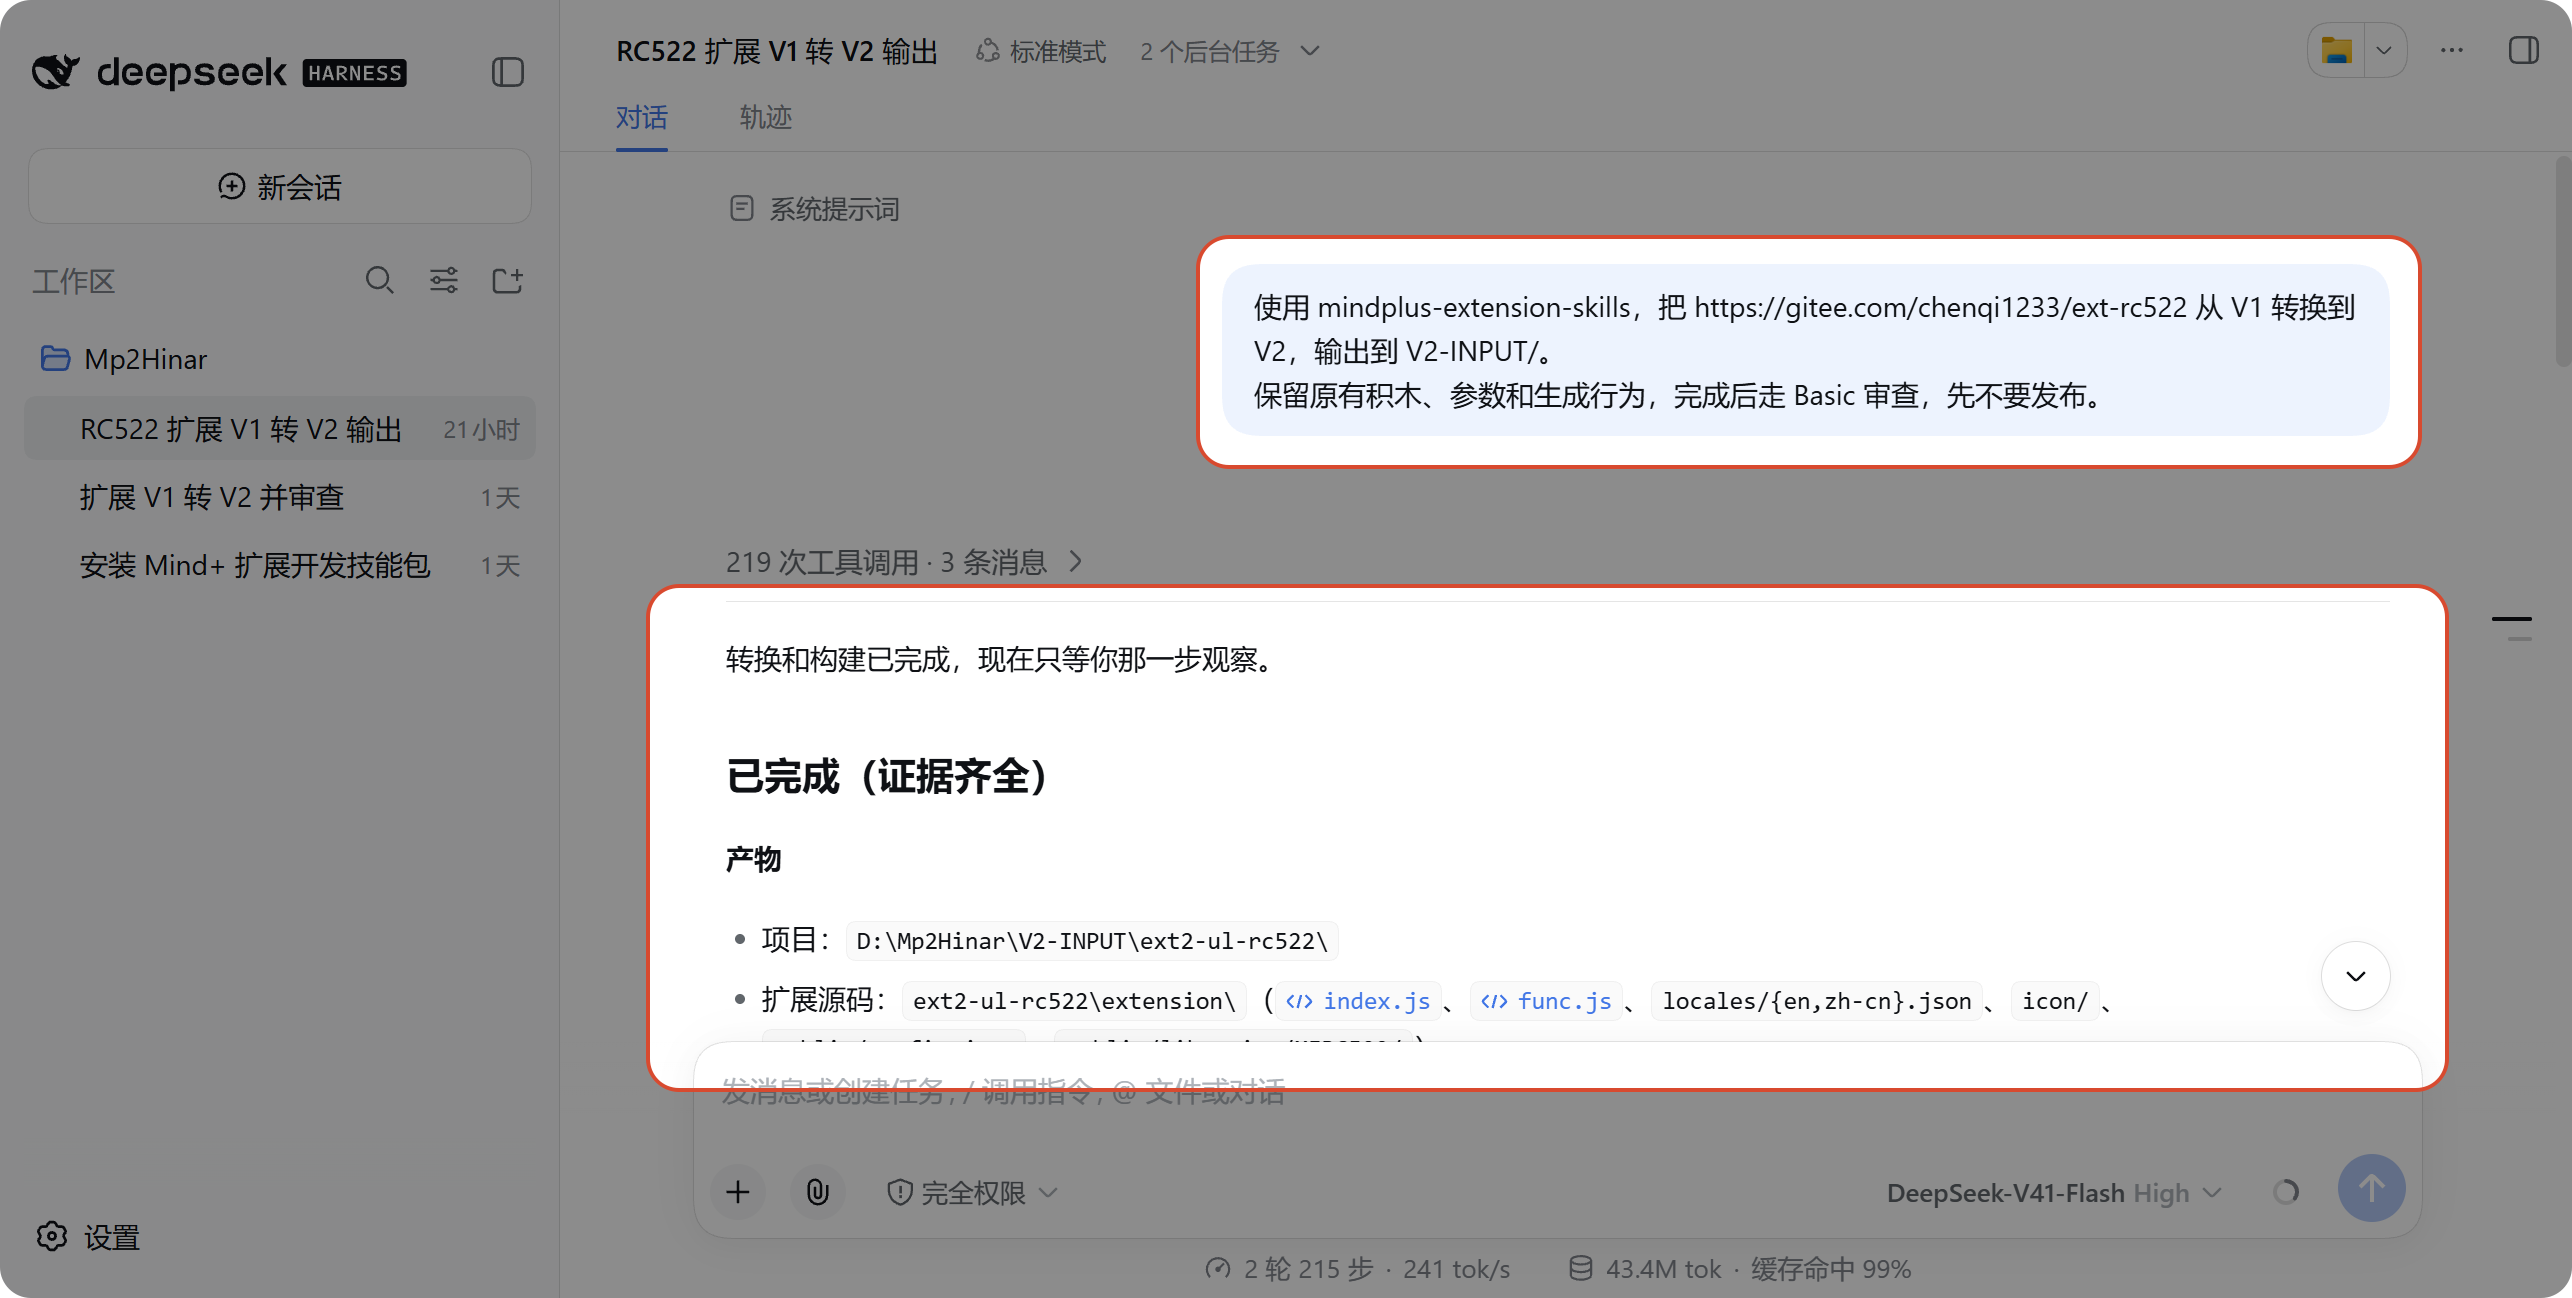Switch to the 轨迹 tab
This screenshot has width=2572, height=1298.
point(765,118)
